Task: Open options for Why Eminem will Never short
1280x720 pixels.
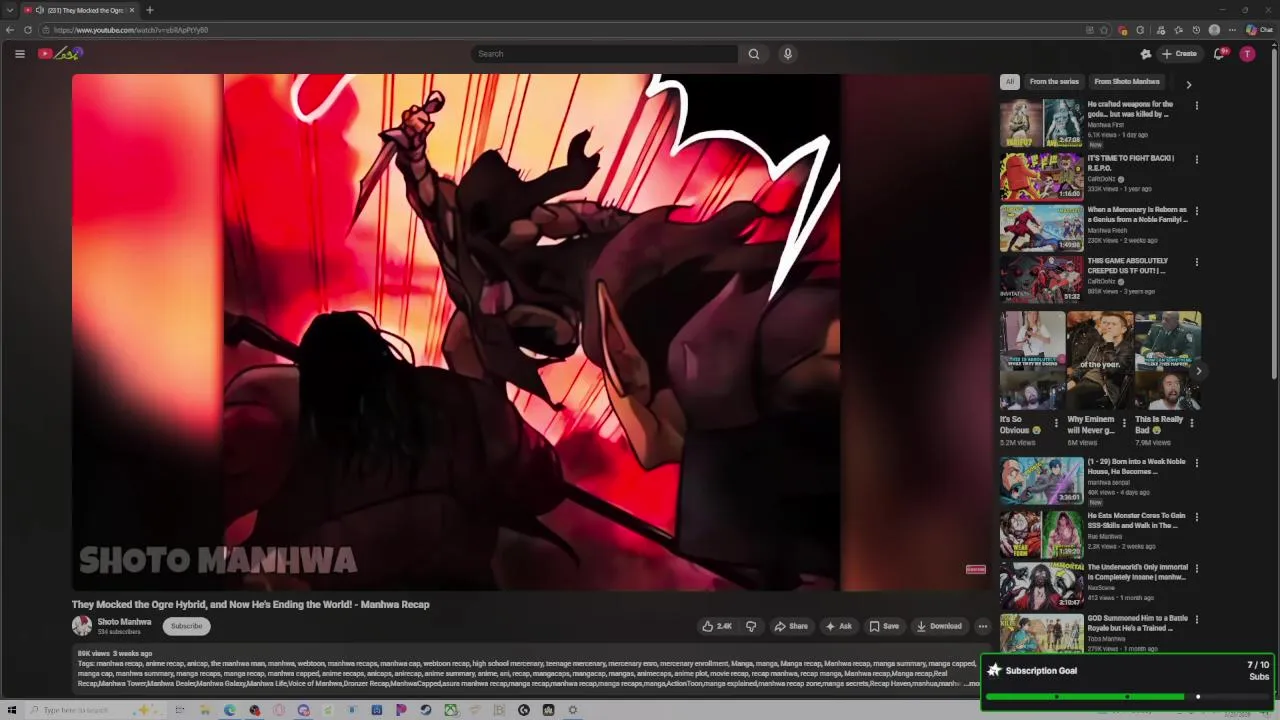Action: point(1124,423)
